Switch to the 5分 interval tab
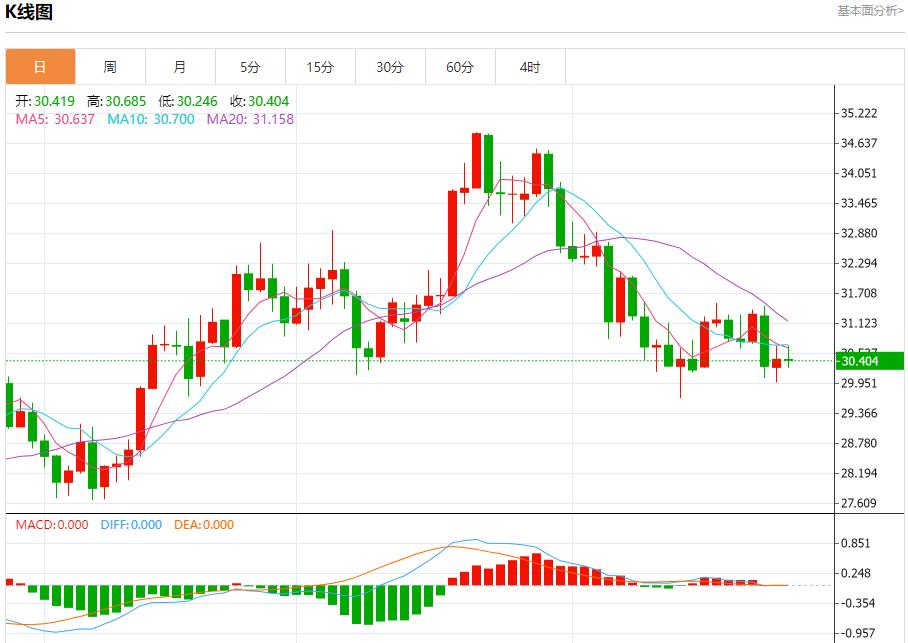The height and width of the screenshot is (643, 908). coord(250,67)
